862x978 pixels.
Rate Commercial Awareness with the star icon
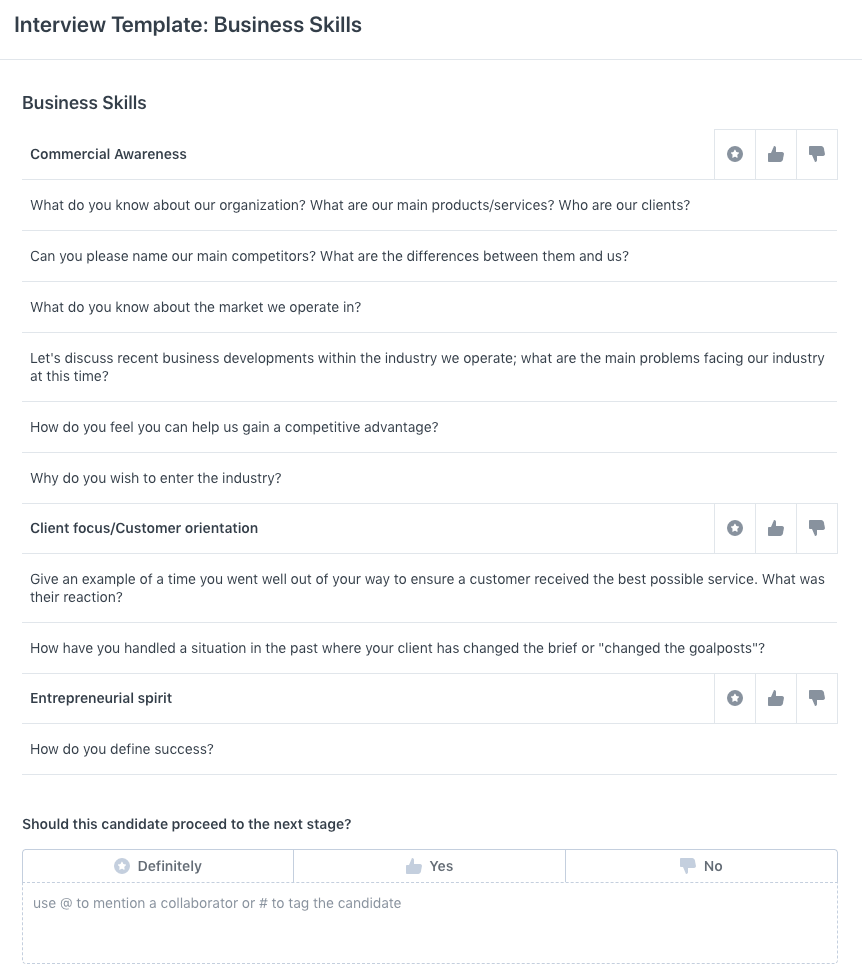735,154
